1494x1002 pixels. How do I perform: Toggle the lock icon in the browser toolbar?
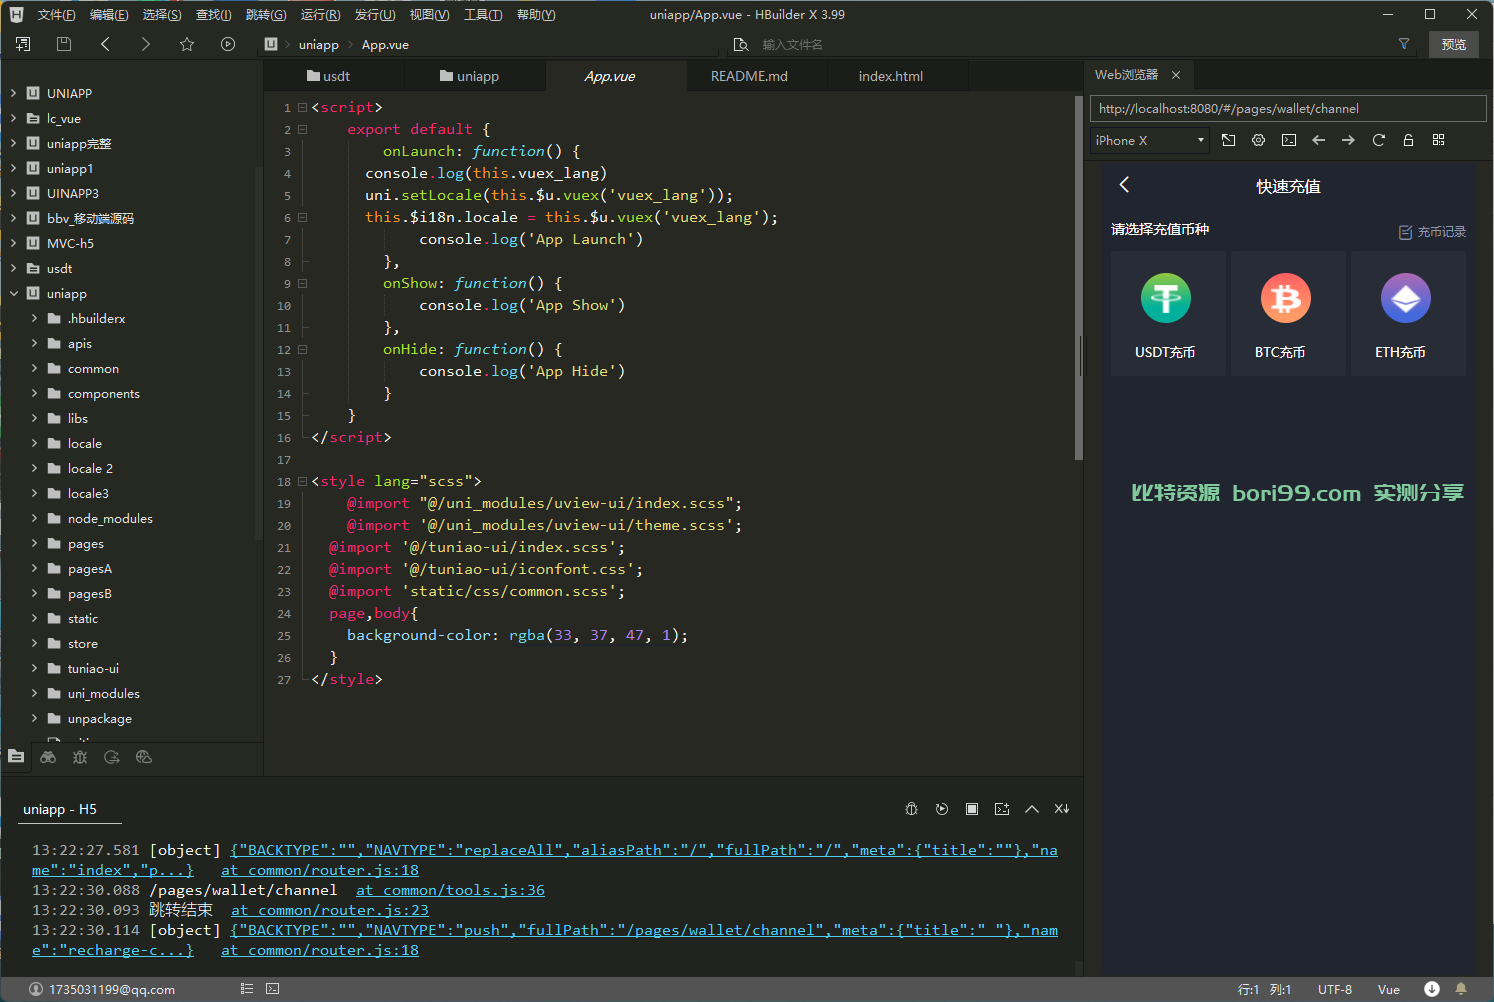point(1409,140)
